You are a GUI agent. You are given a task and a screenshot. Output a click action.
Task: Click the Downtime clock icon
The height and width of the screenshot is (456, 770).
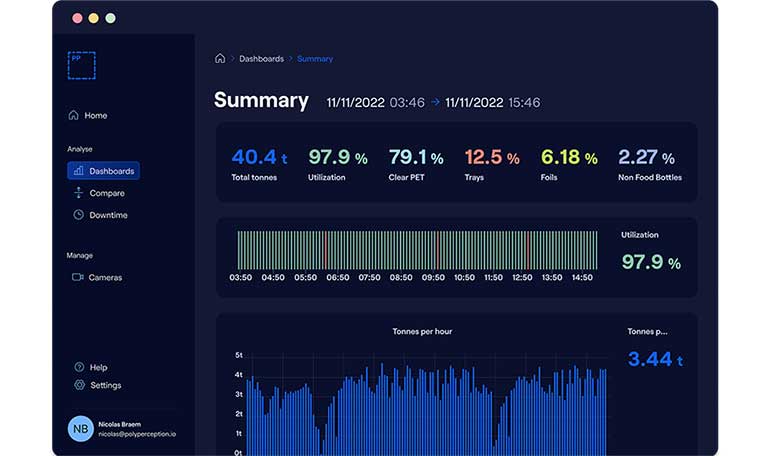[79, 215]
